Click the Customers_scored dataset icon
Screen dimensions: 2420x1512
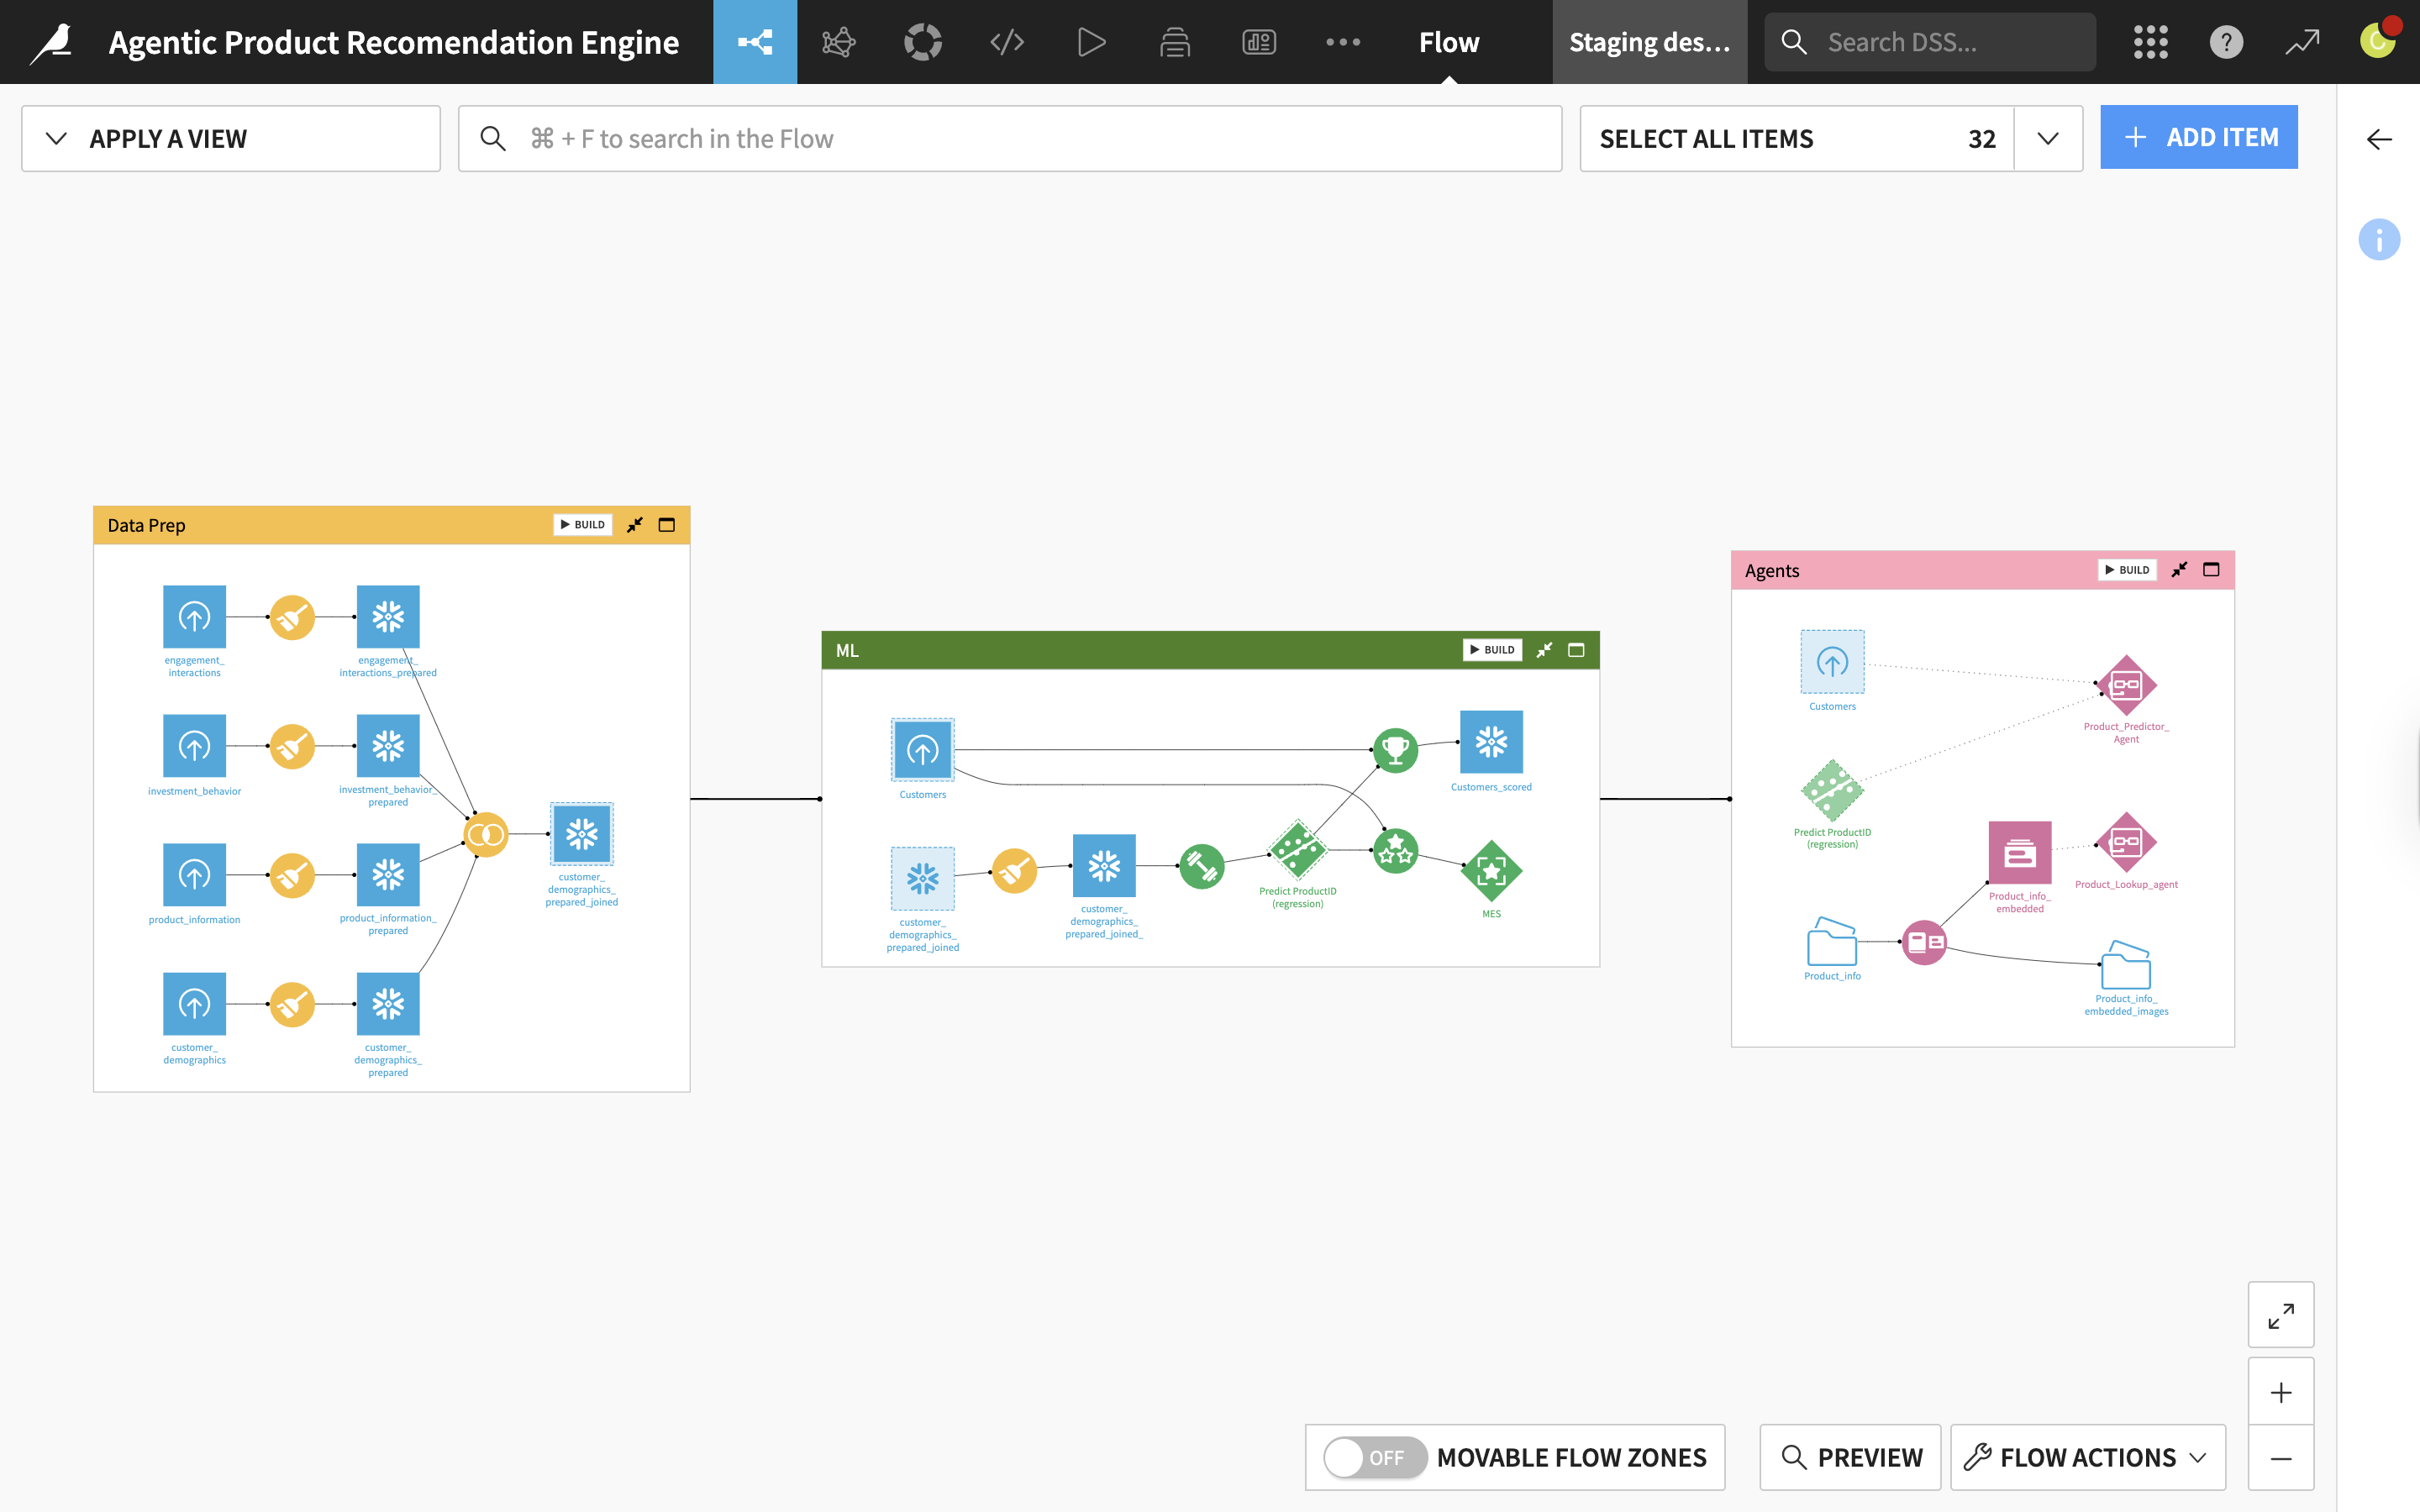pos(1491,742)
